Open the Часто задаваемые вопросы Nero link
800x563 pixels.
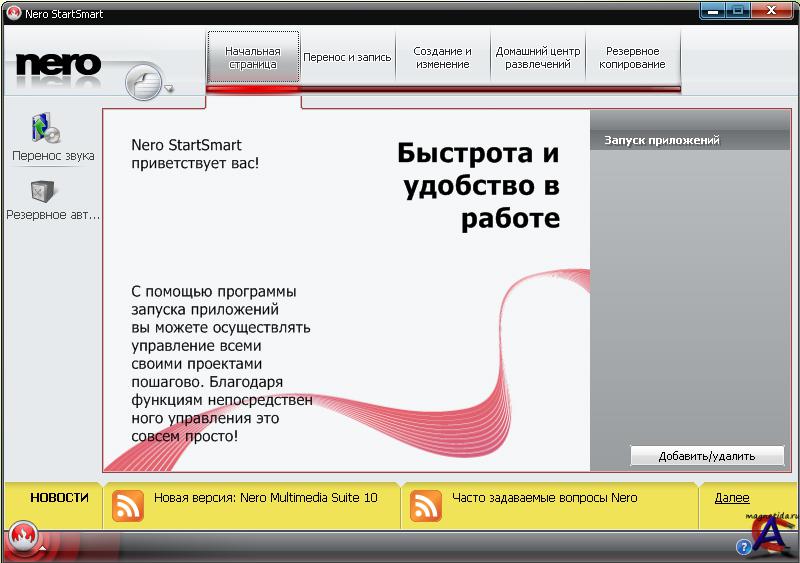click(544, 498)
